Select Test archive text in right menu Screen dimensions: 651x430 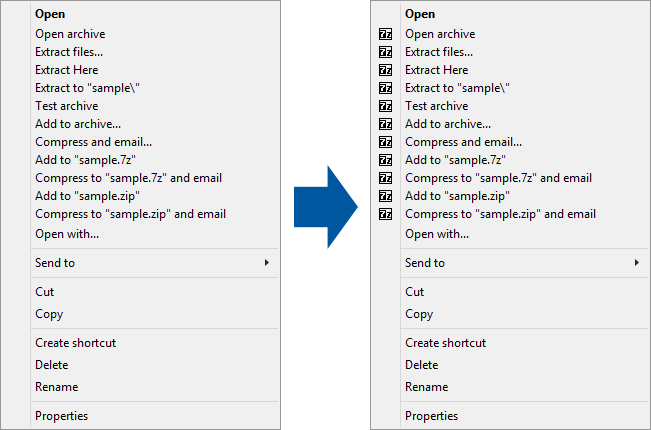click(x=437, y=106)
